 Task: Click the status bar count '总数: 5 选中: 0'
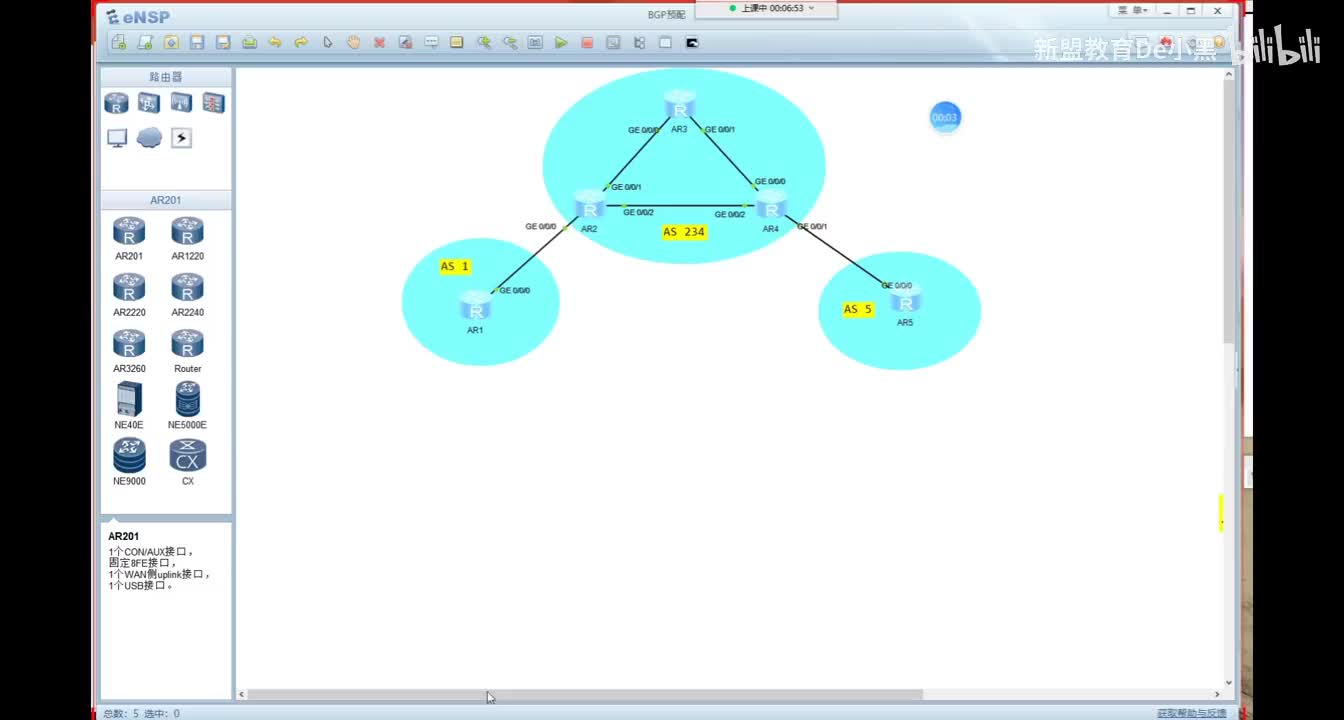coord(142,713)
